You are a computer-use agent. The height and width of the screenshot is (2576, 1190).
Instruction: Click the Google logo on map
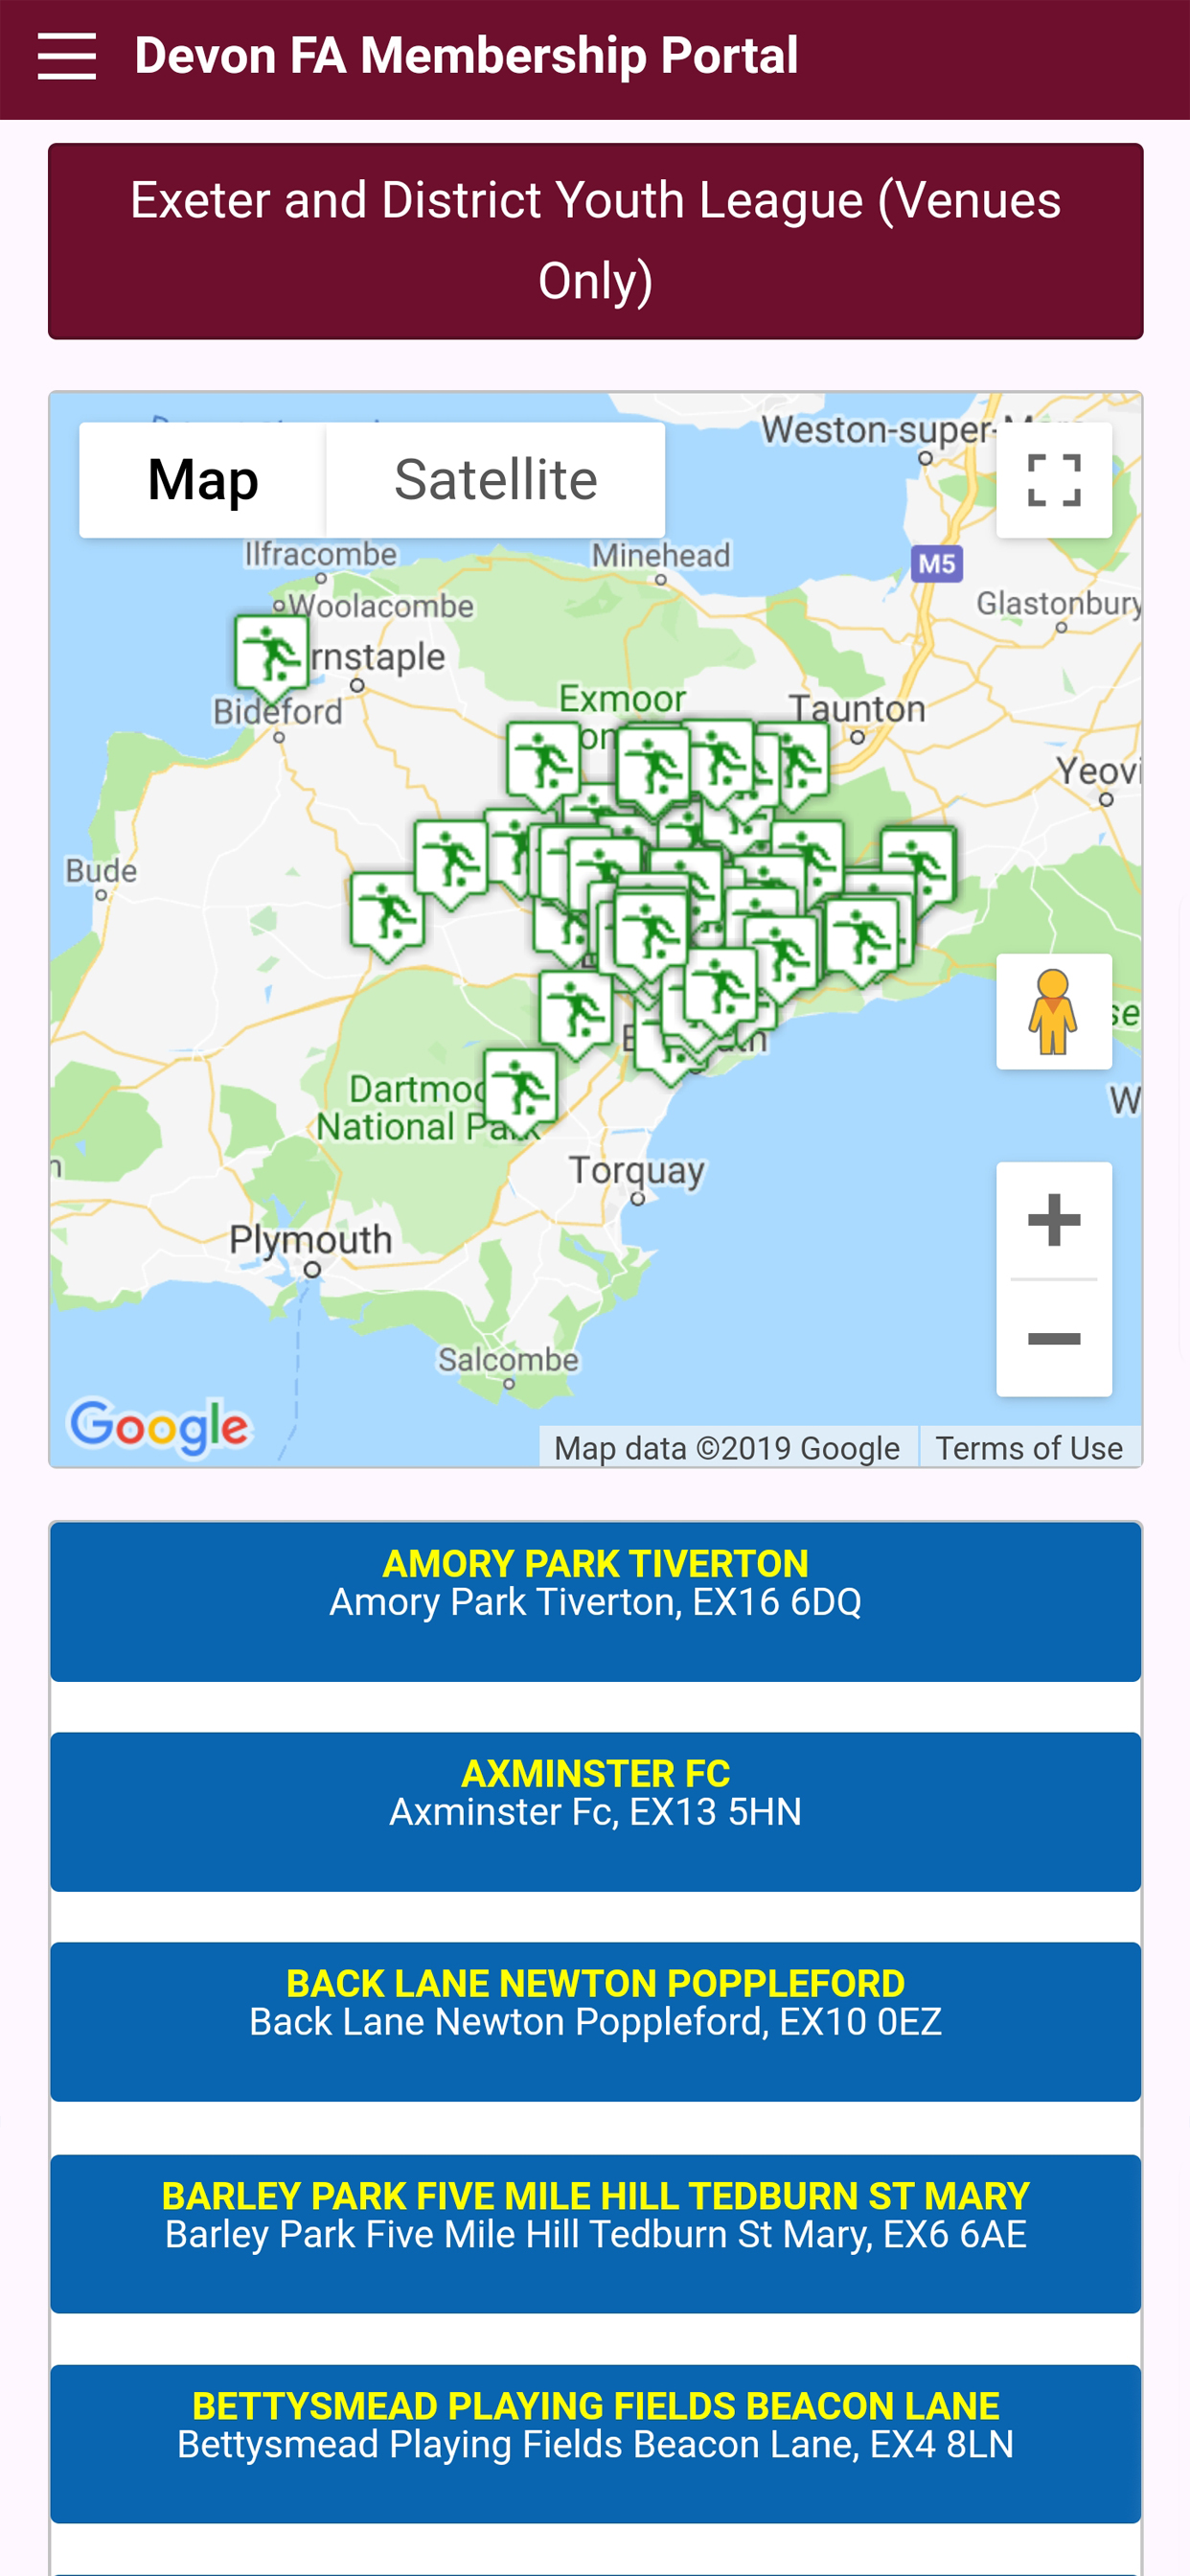coord(159,1427)
